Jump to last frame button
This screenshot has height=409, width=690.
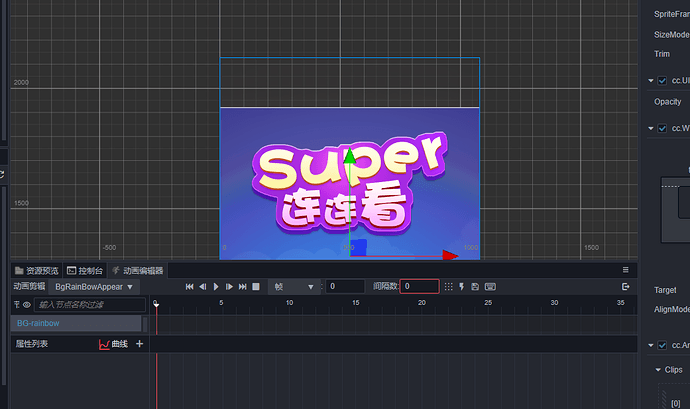pos(242,287)
